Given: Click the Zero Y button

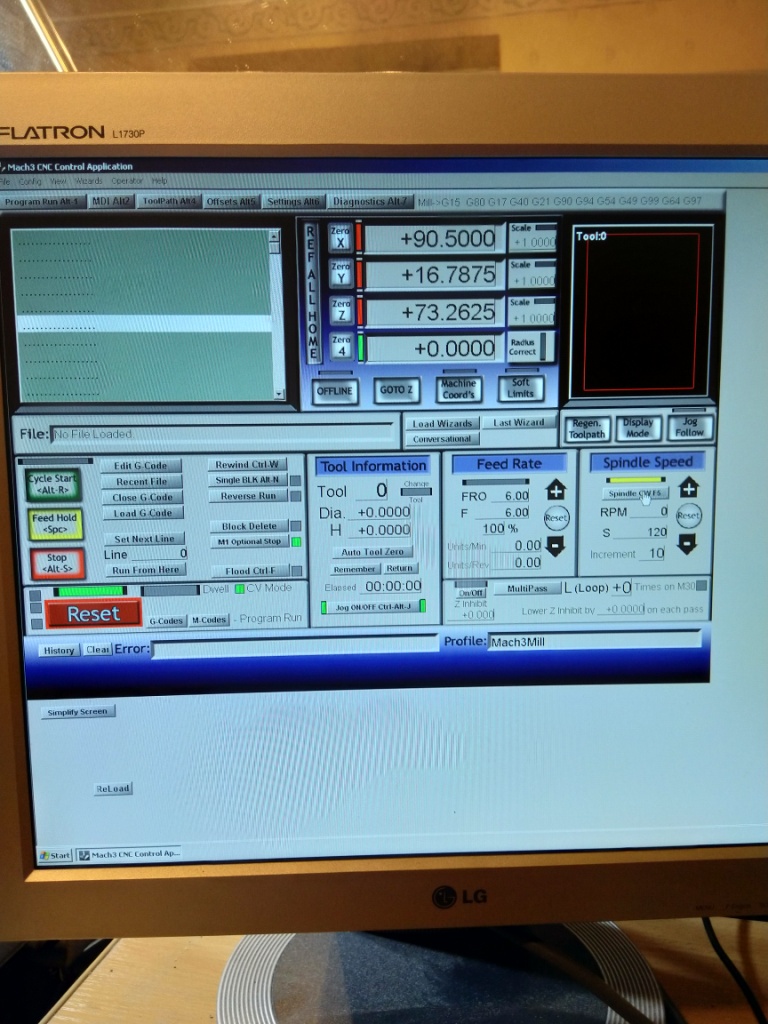Looking at the screenshot, I should (x=340, y=274).
